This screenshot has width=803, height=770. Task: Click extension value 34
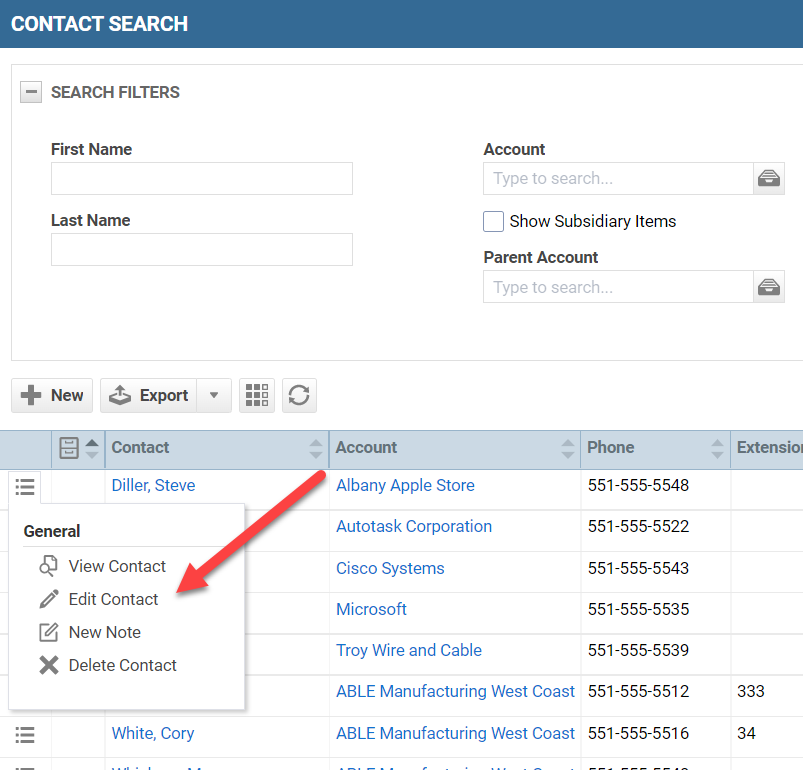click(x=746, y=733)
